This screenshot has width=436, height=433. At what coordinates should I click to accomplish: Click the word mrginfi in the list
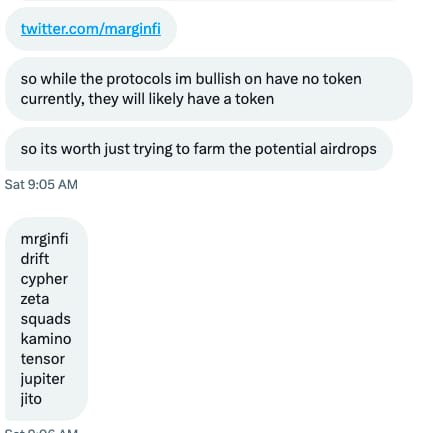44,239
